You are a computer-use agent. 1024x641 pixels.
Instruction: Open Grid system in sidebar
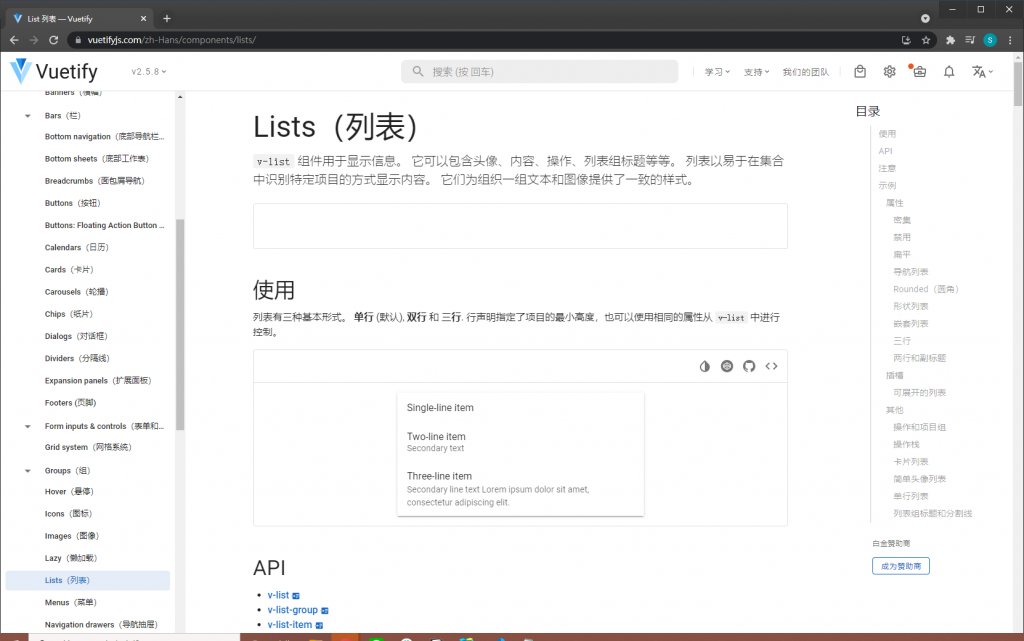point(88,447)
